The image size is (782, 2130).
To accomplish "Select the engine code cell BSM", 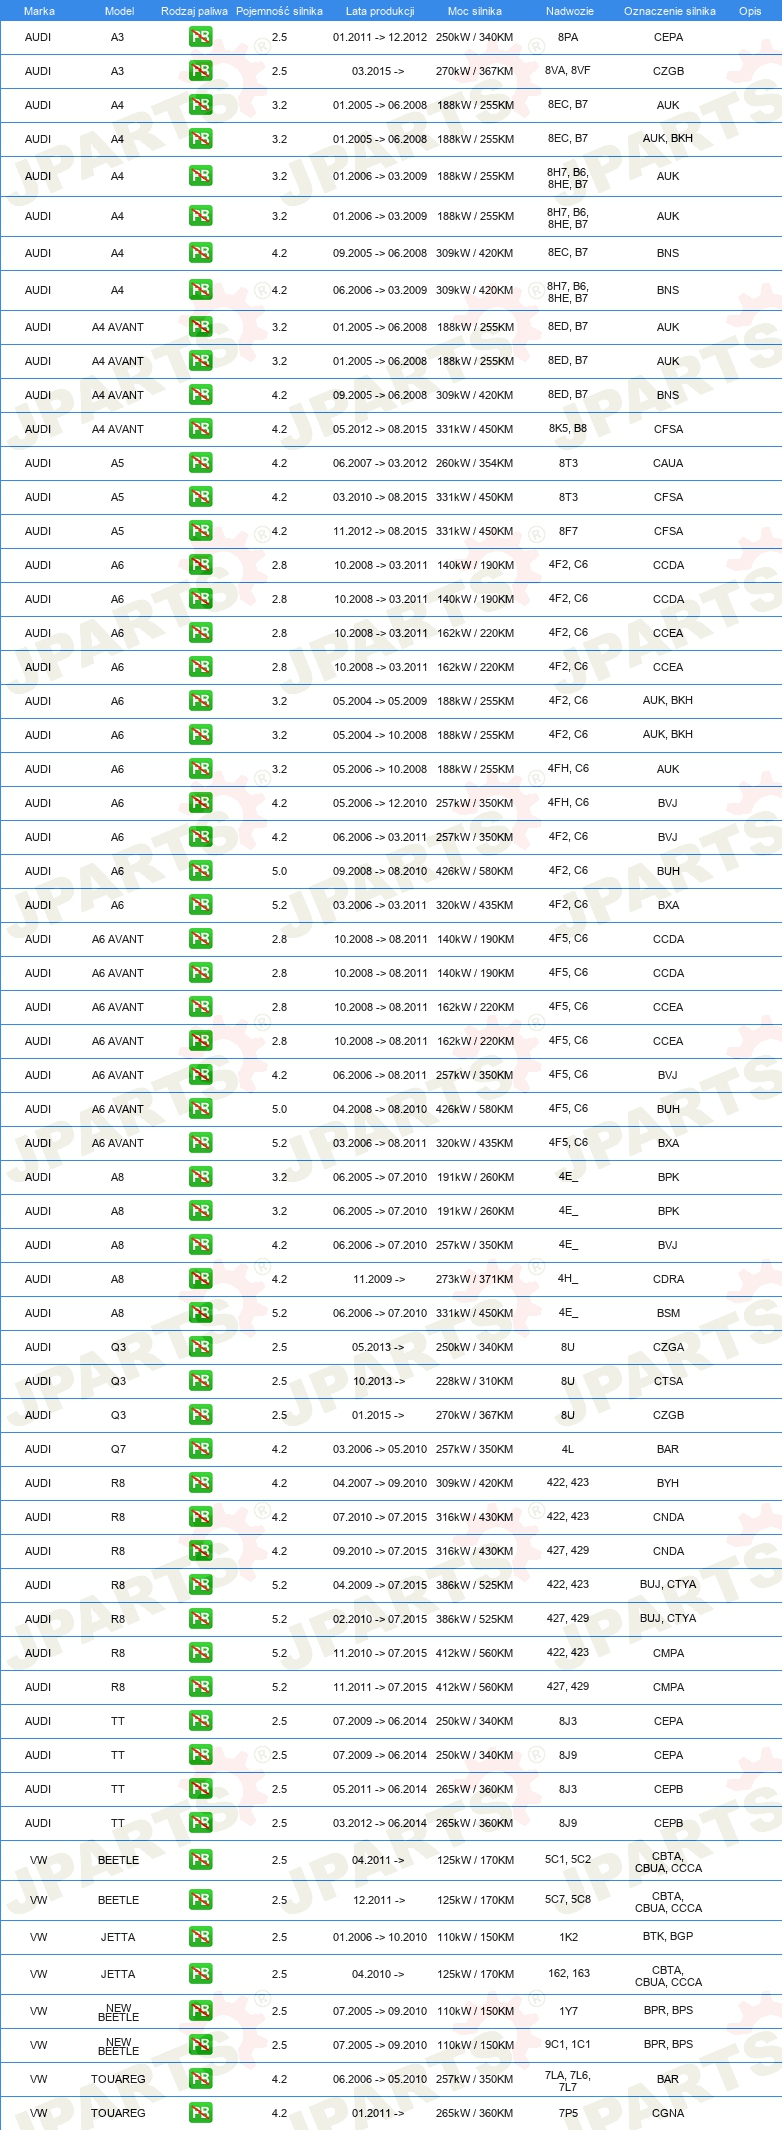I will point(668,1313).
